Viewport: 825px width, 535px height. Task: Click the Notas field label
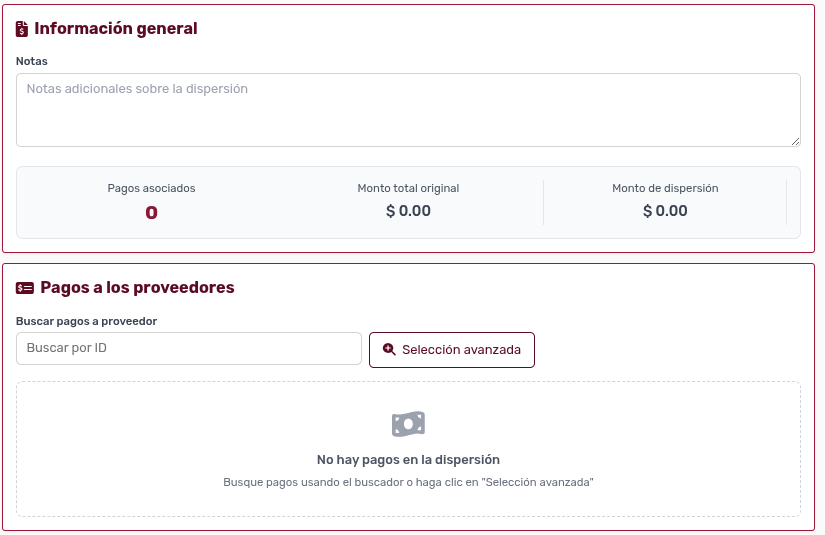point(32,61)
